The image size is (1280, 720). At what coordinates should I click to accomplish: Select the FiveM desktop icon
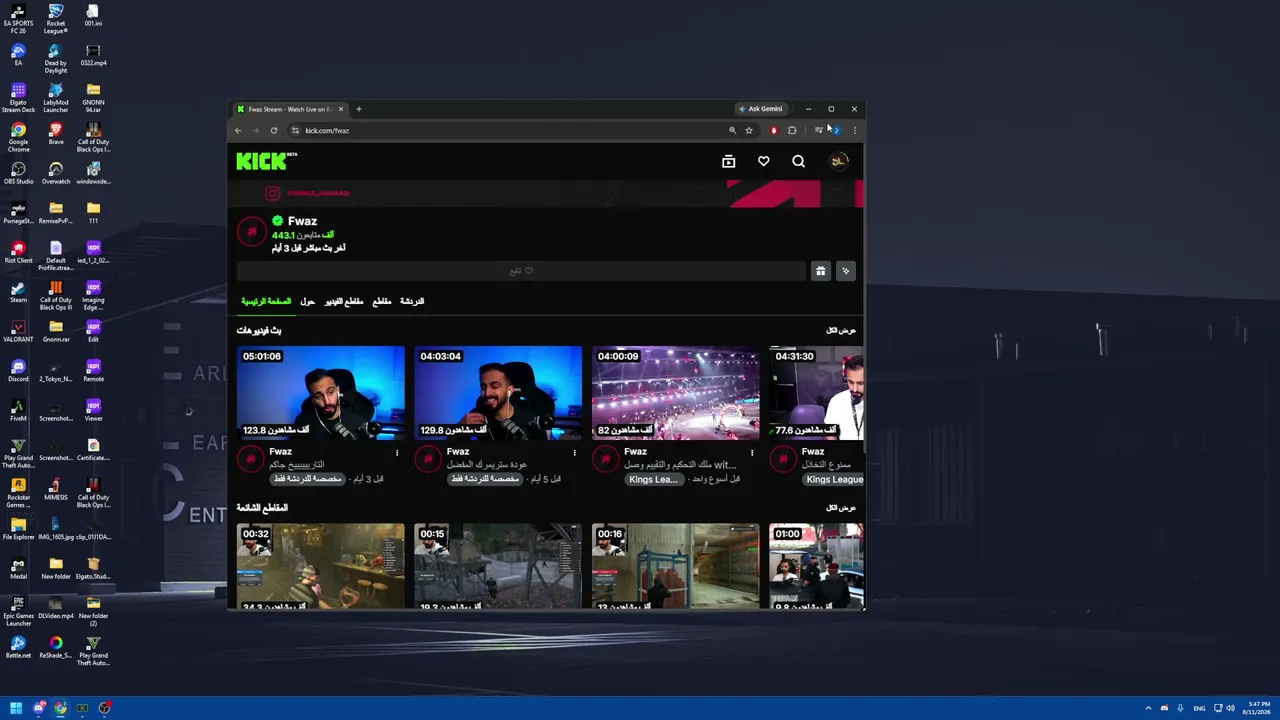[18, 410]
